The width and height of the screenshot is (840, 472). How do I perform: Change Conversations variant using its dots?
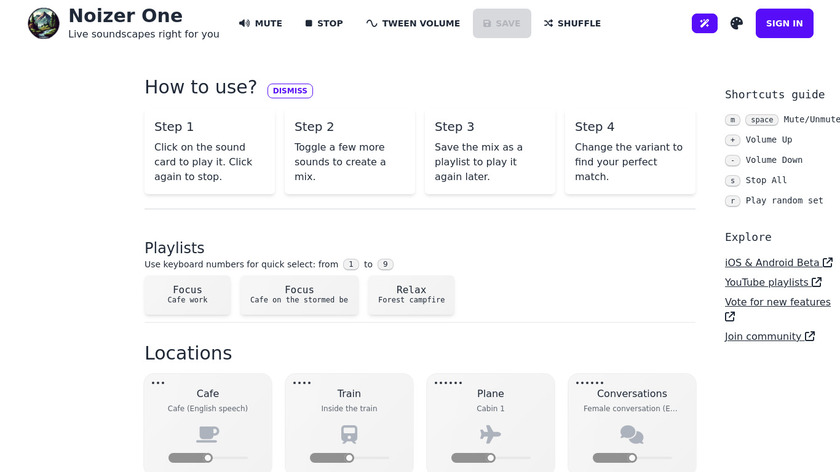click(590, 383)
